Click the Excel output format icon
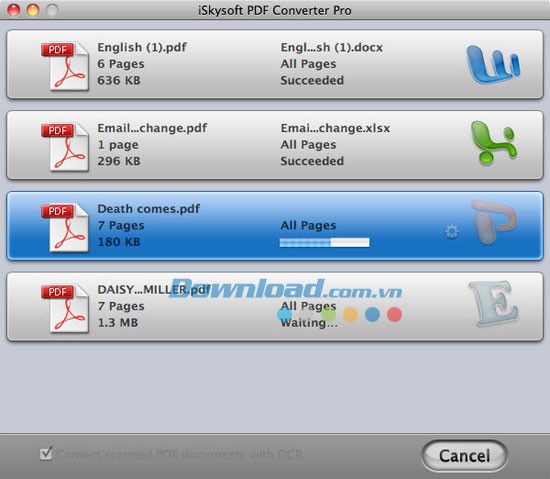The width and height of the screenshot is (550, 479). click(x=494, y=143)
